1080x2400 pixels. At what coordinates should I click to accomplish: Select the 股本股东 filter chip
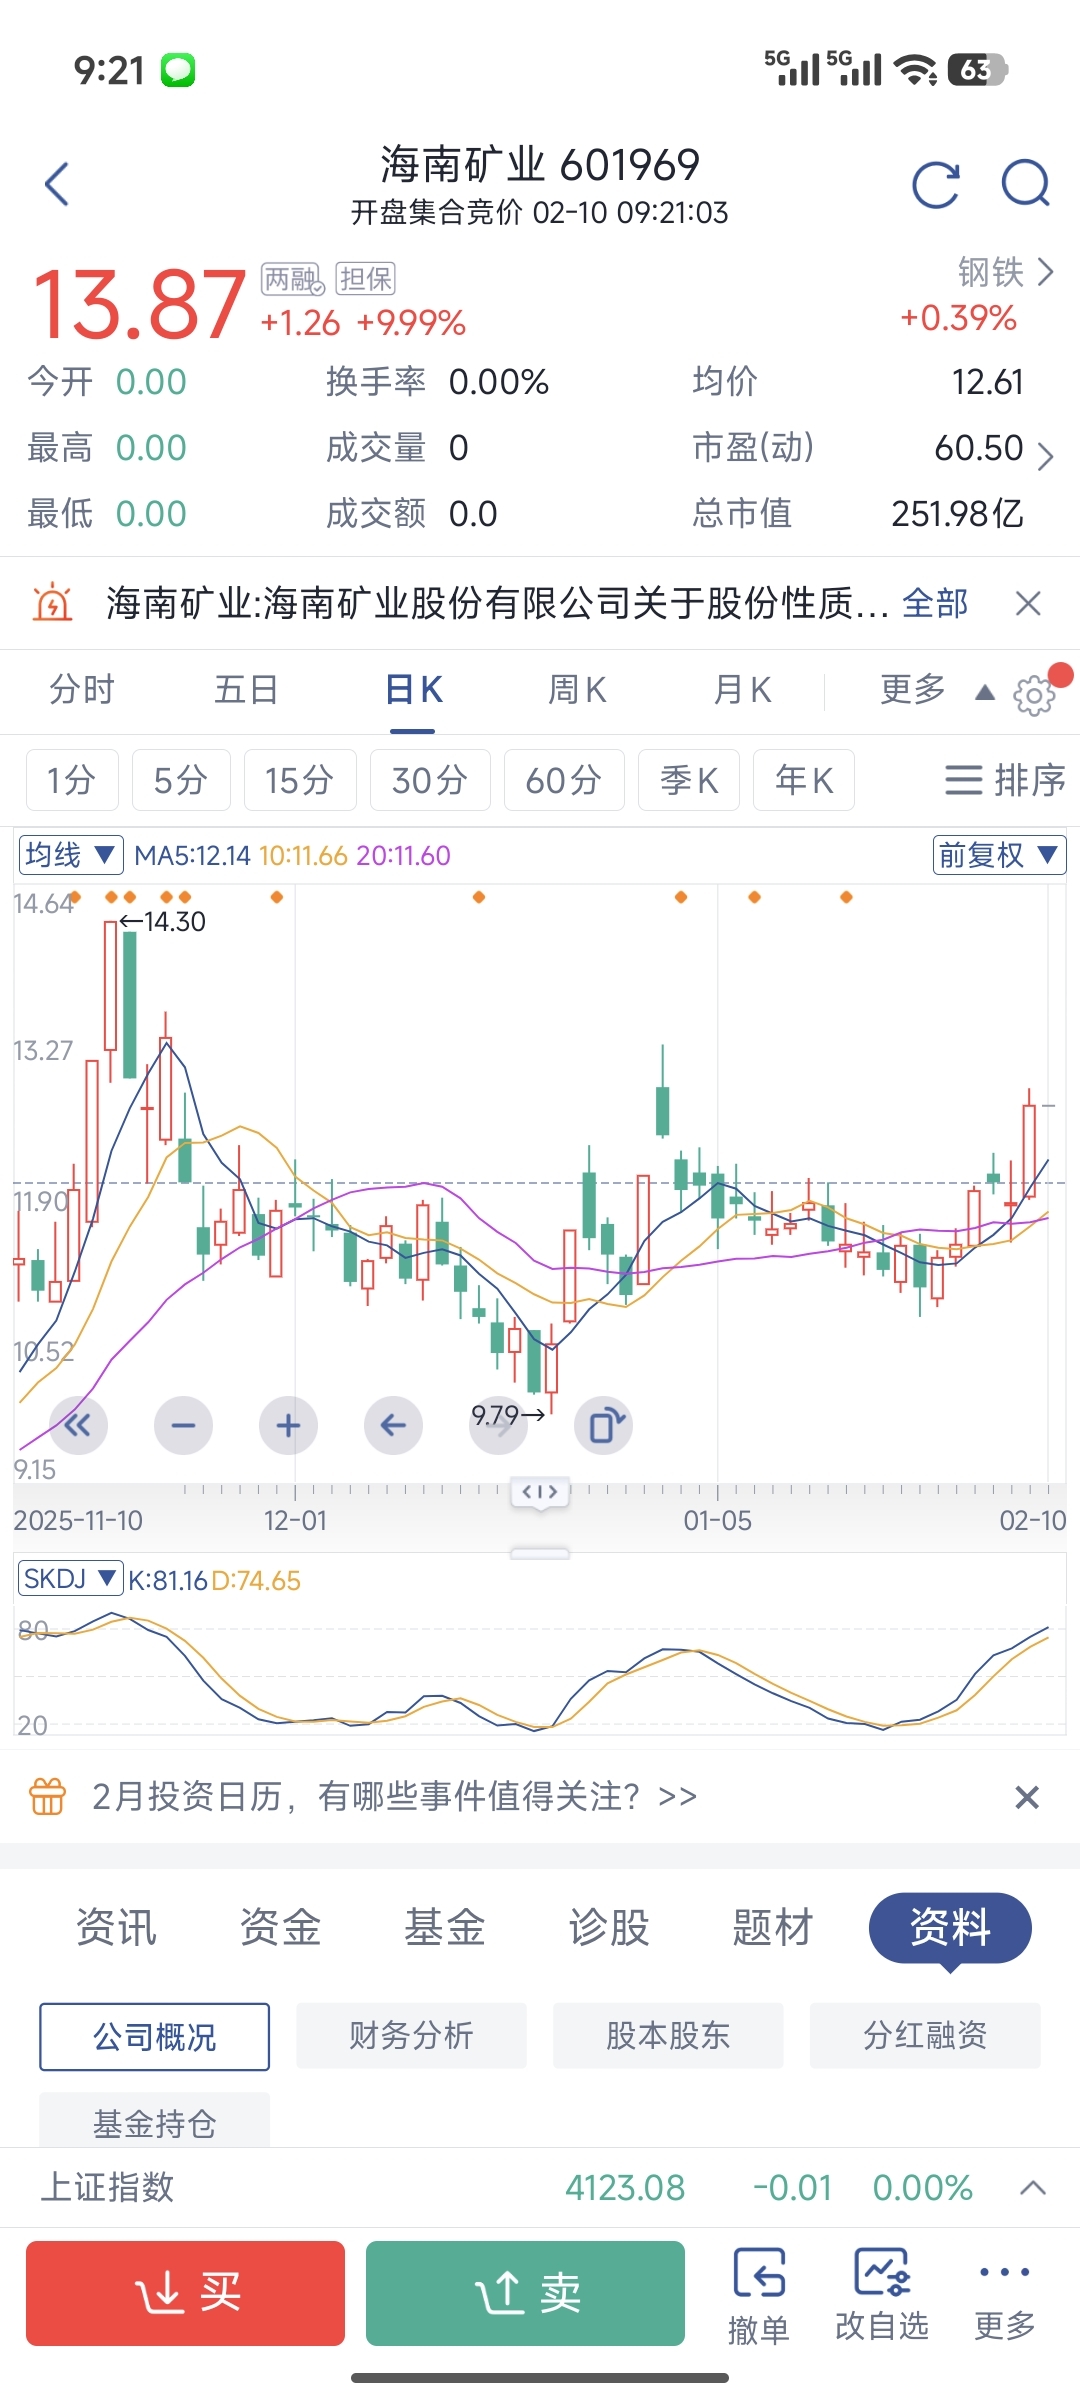pyautogui.click(x=668, y=2035)
